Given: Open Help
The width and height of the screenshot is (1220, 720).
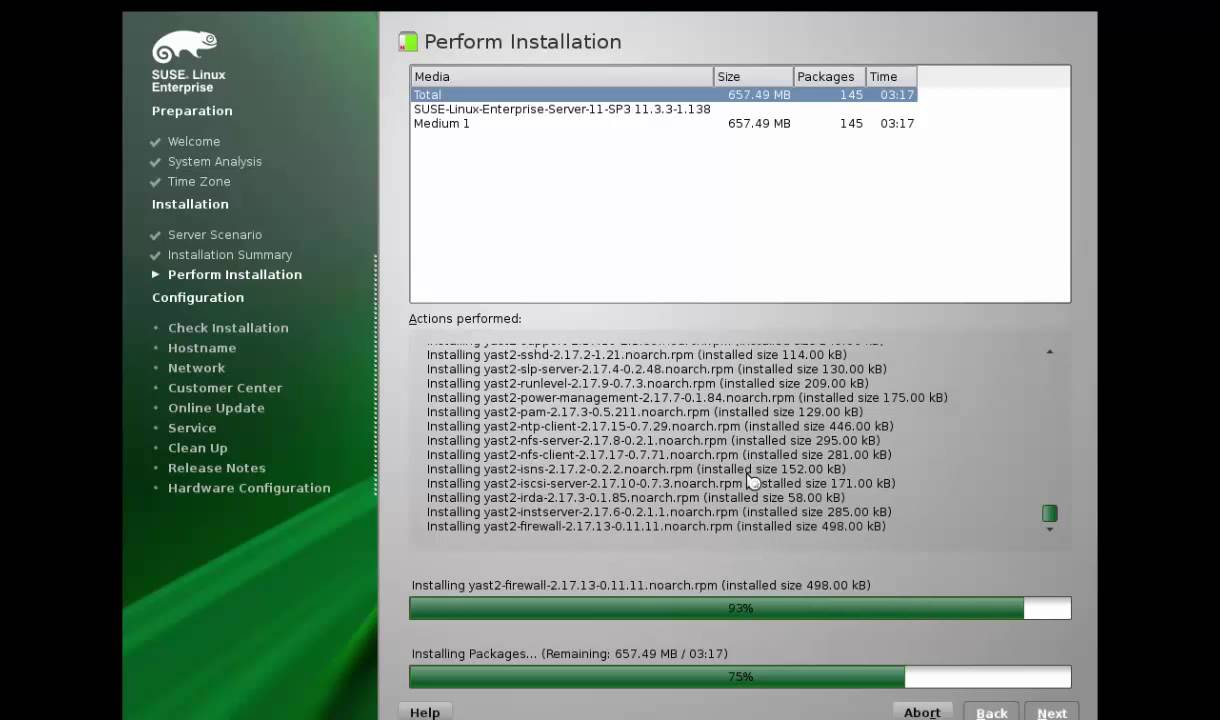Looking at the screenshot, I should pos(425,712).
